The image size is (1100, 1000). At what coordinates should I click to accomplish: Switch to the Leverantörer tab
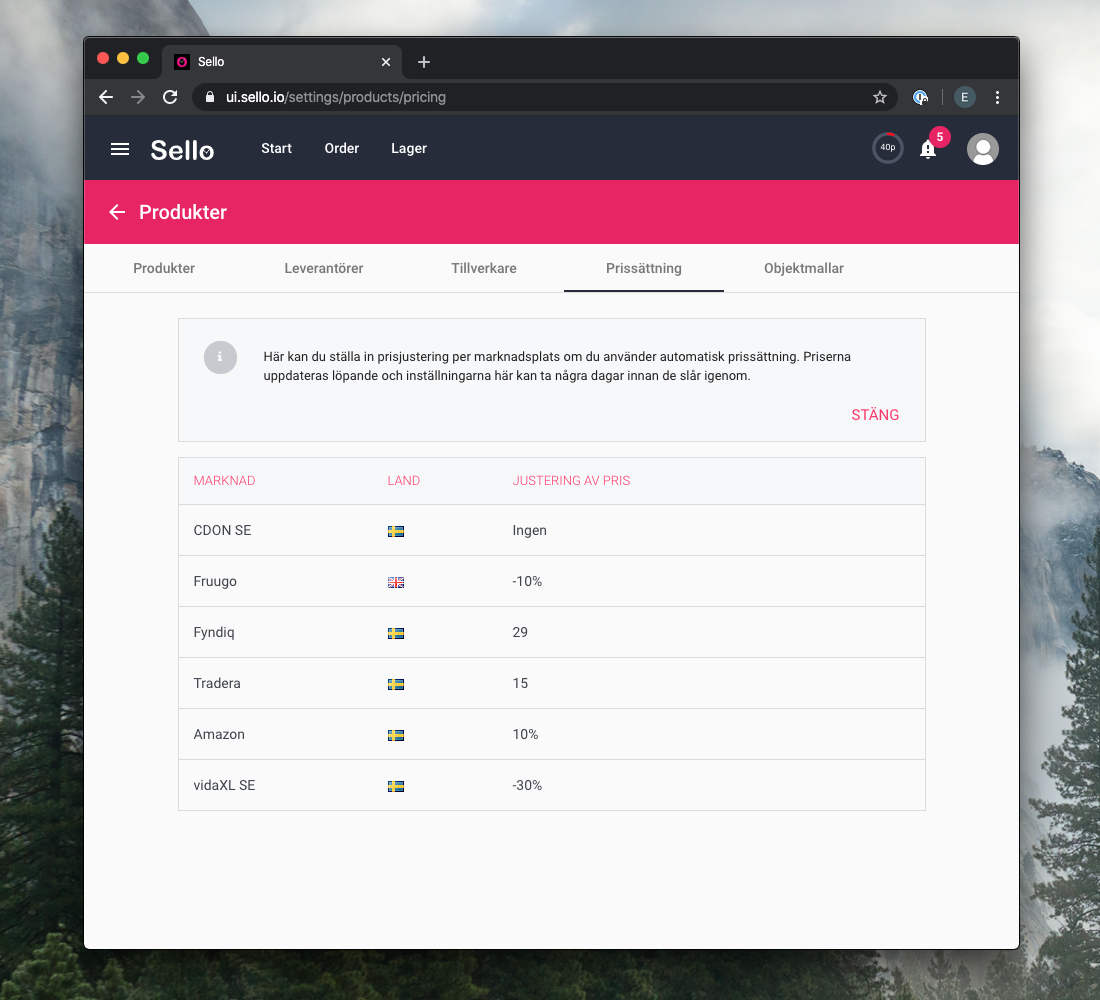(x=323, y=268)
